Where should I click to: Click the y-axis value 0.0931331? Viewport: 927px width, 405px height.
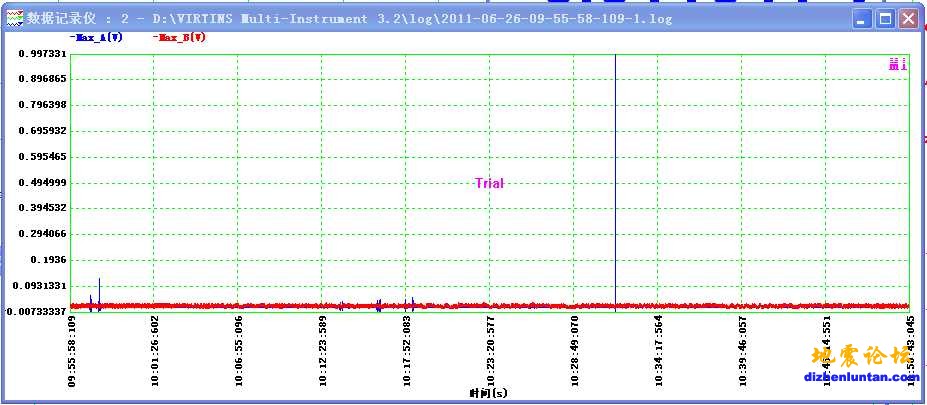point(41,286)
